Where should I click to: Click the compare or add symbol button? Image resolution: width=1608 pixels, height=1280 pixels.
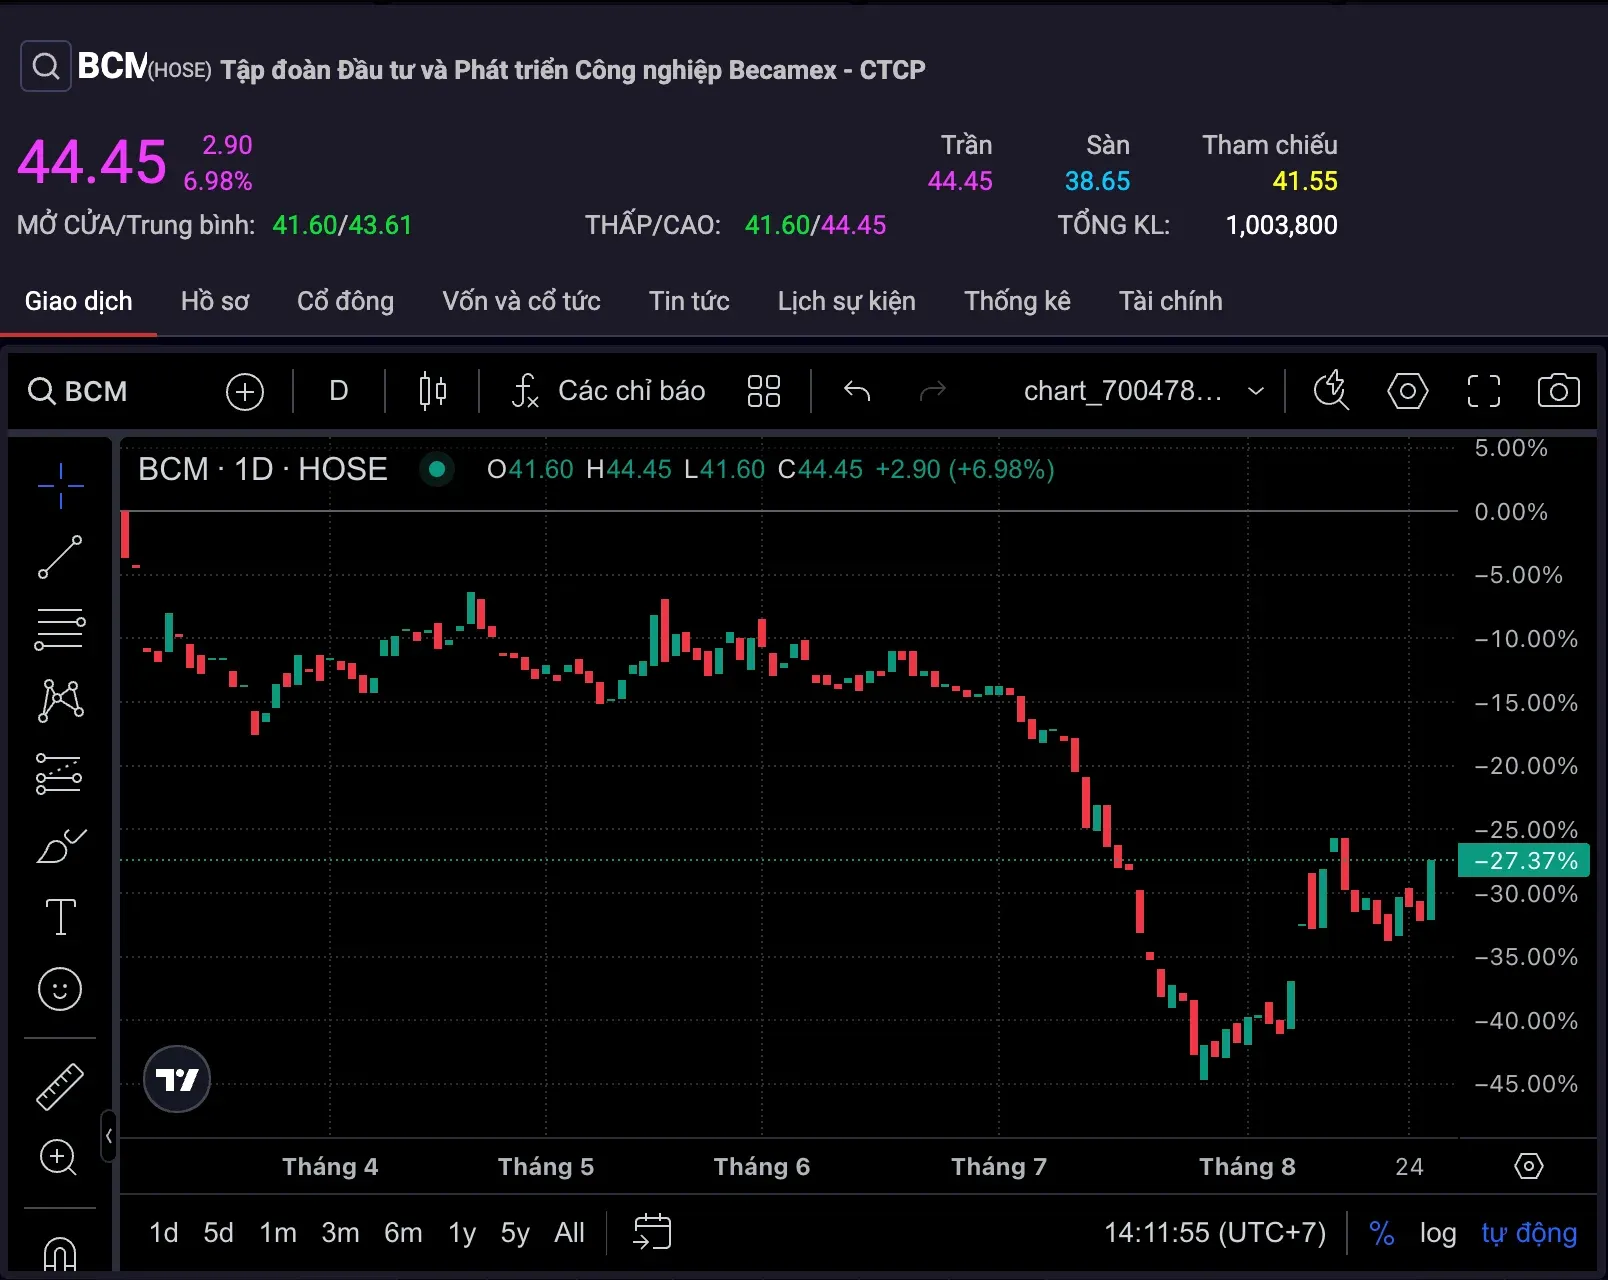coord(245,391)
